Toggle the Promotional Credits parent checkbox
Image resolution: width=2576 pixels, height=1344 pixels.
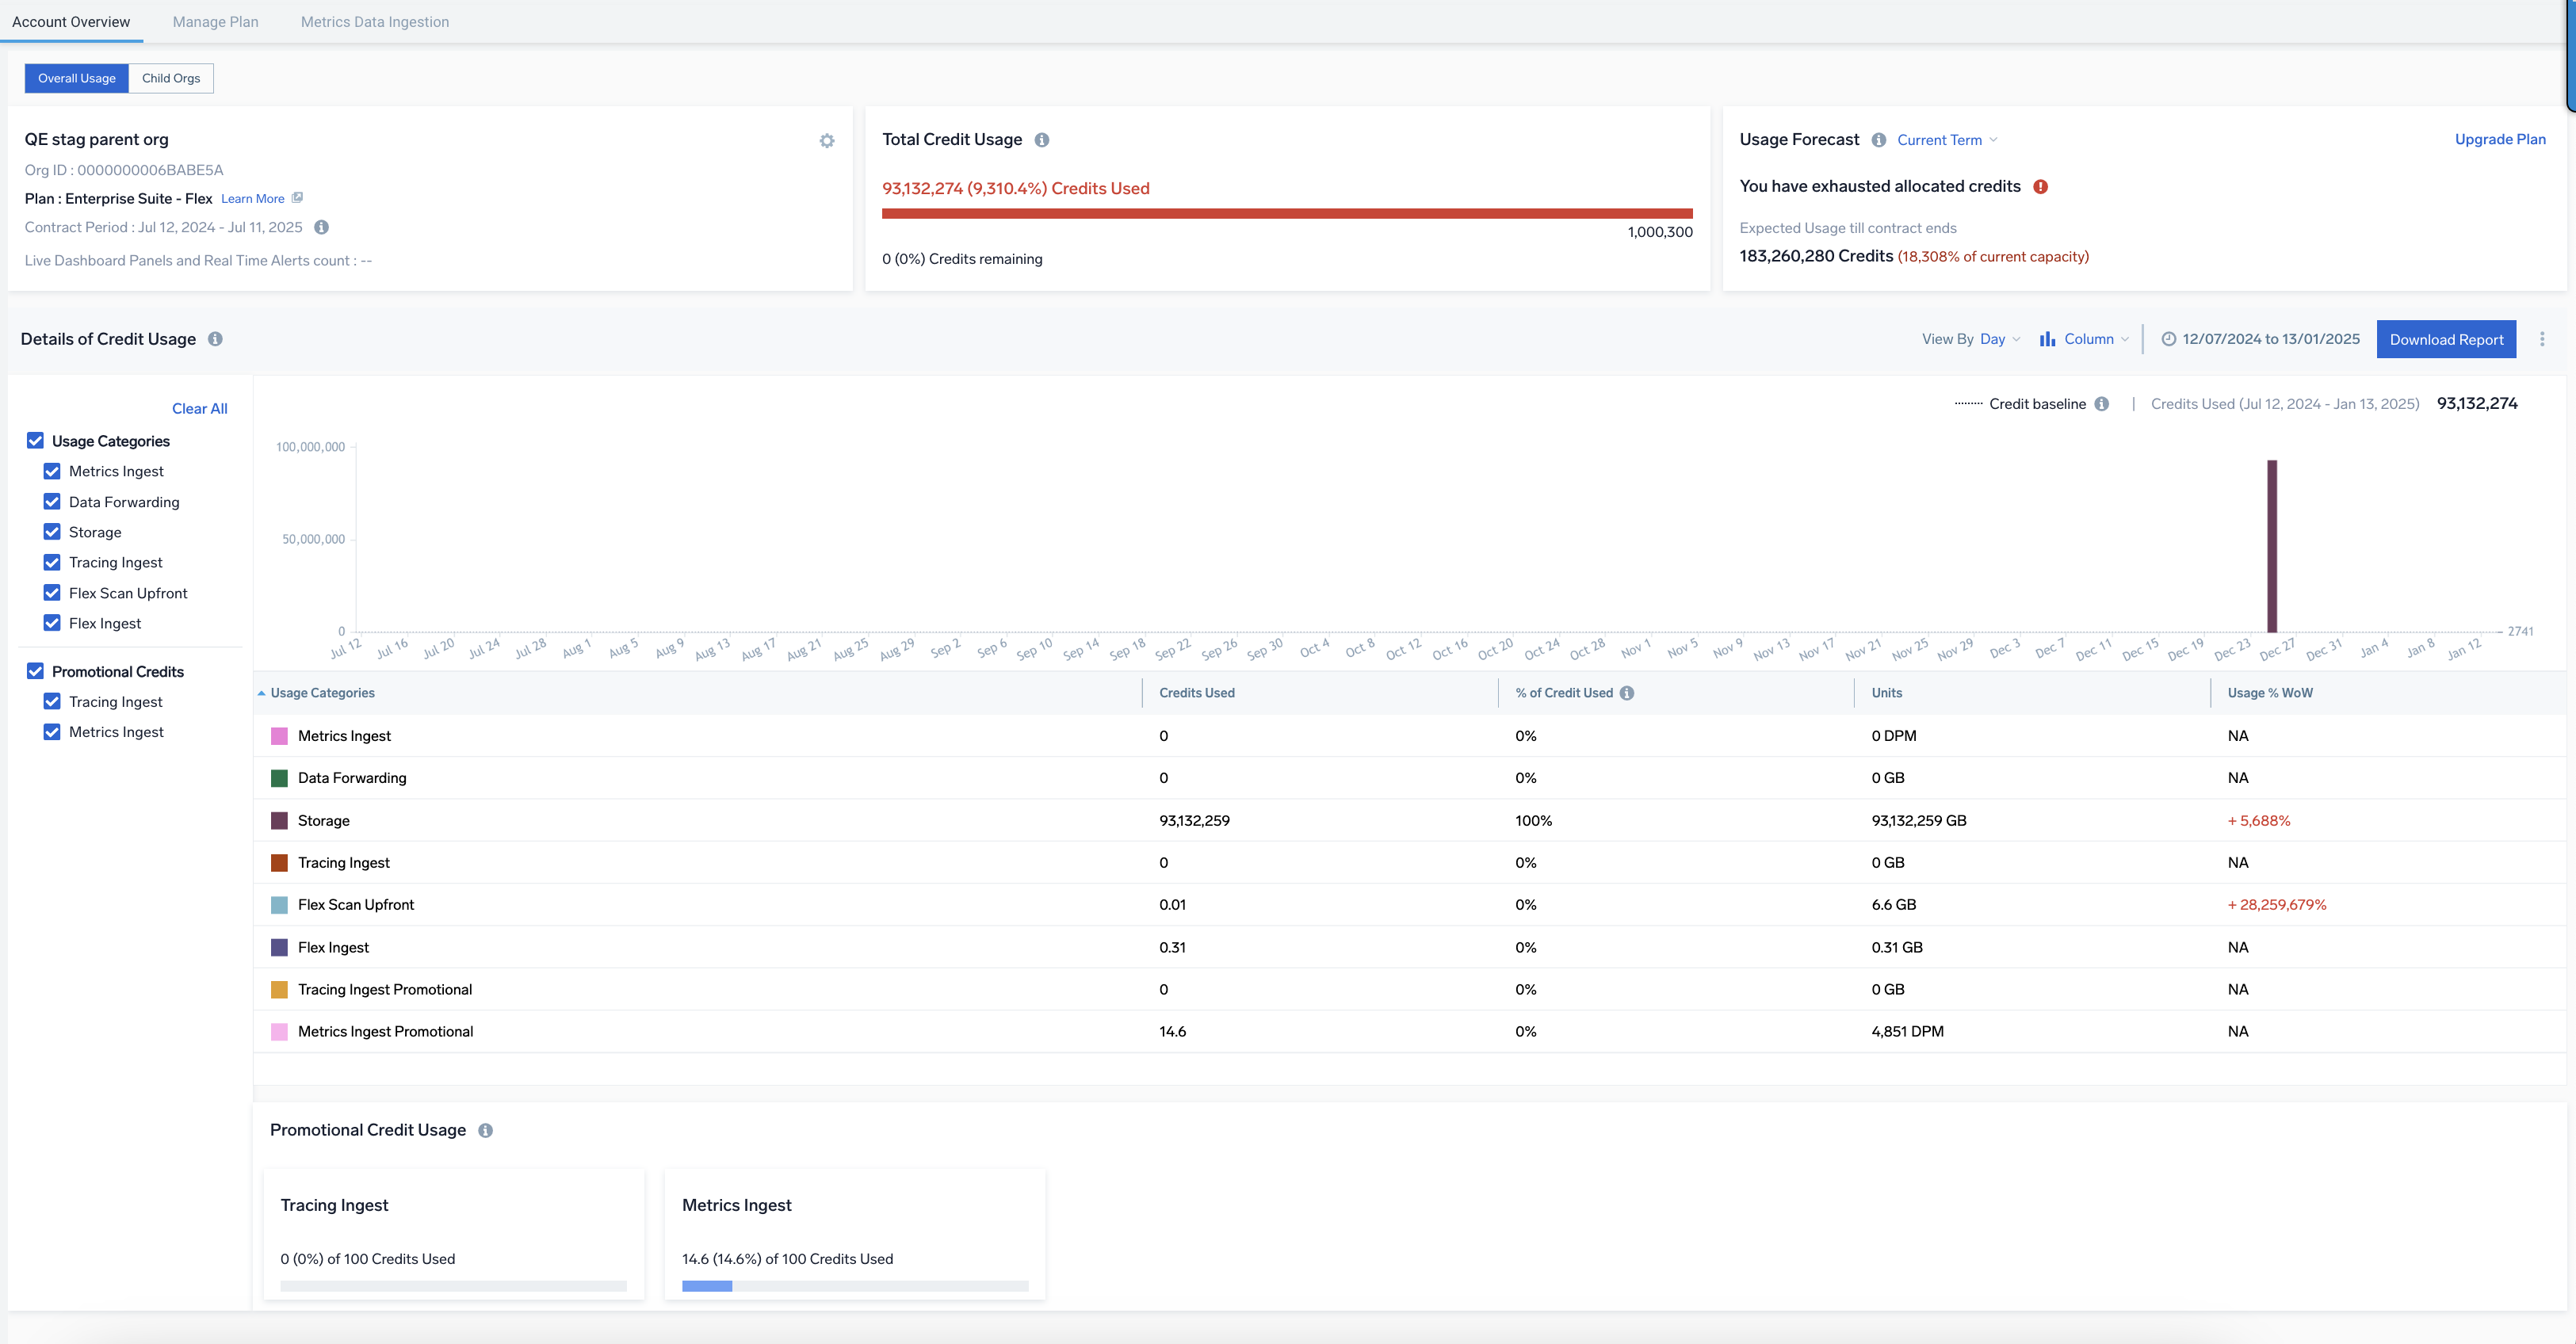click(35, 671)
